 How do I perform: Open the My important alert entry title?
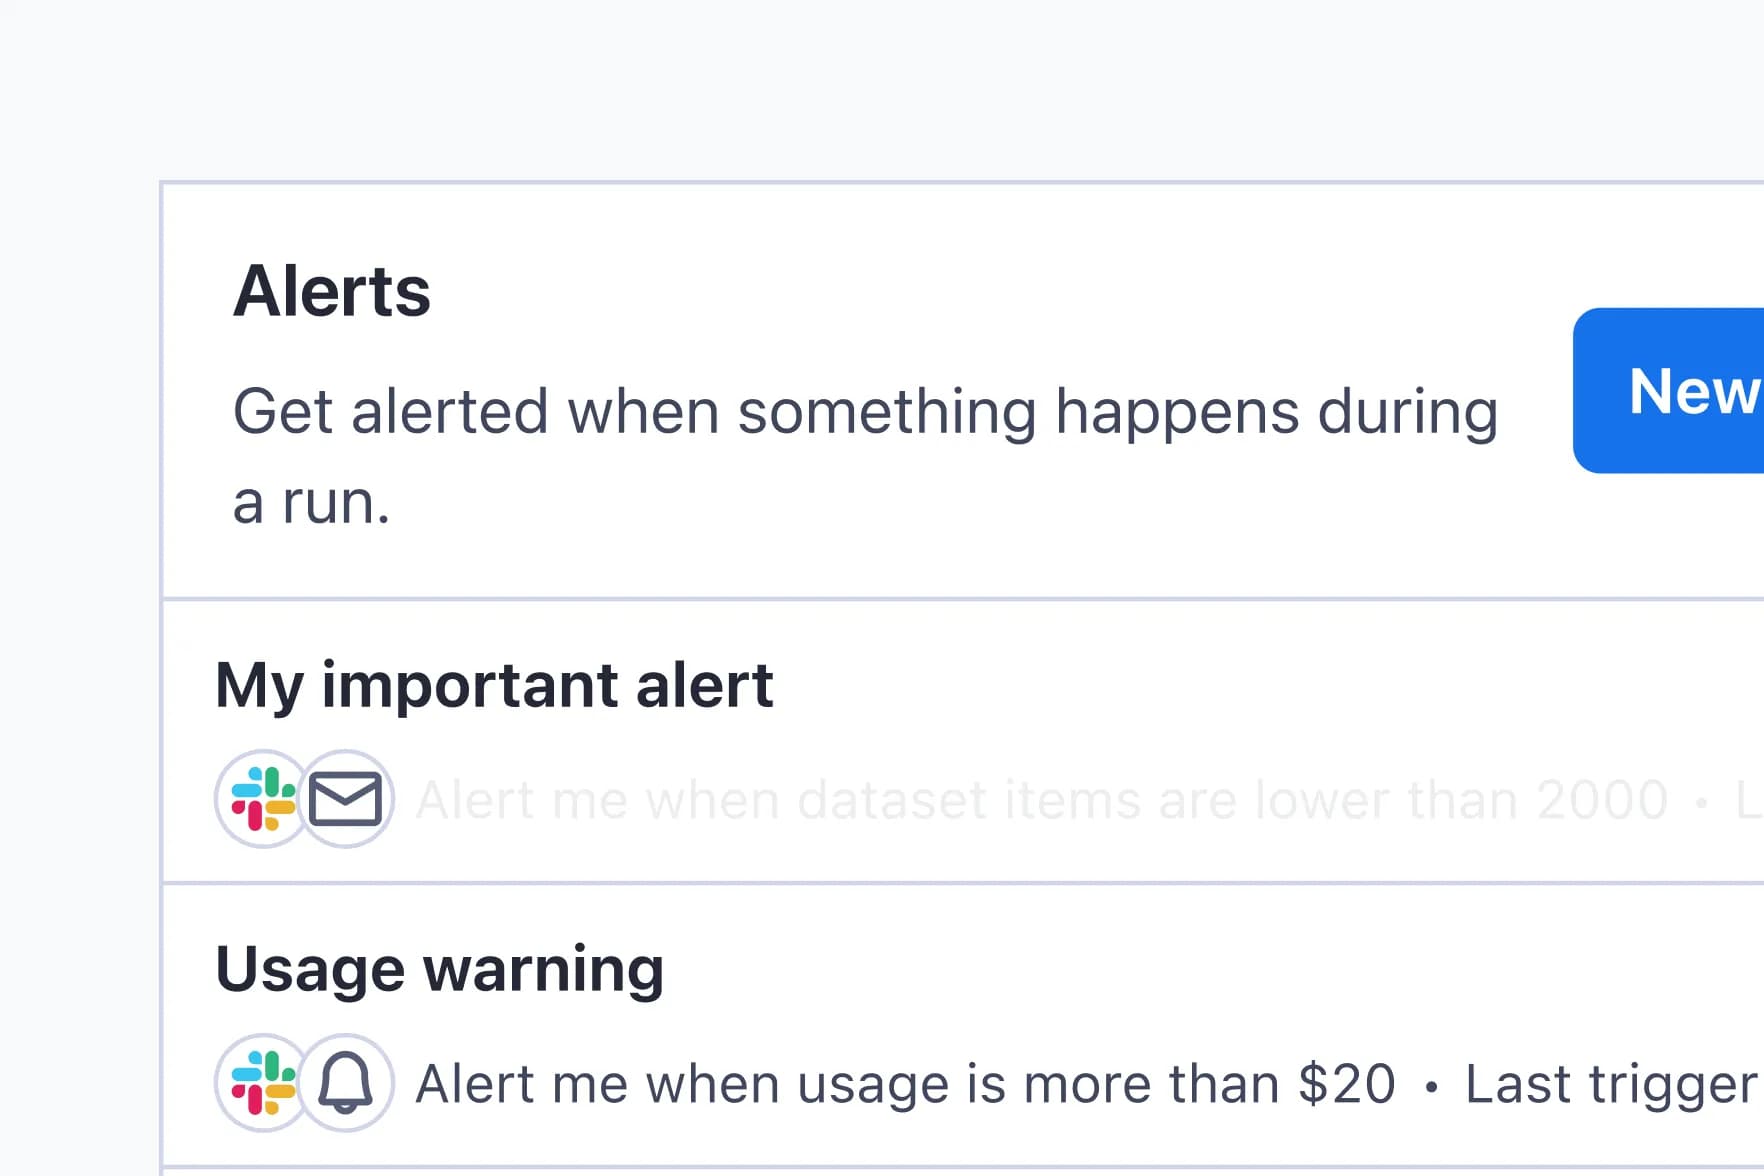tap(494, 686)
